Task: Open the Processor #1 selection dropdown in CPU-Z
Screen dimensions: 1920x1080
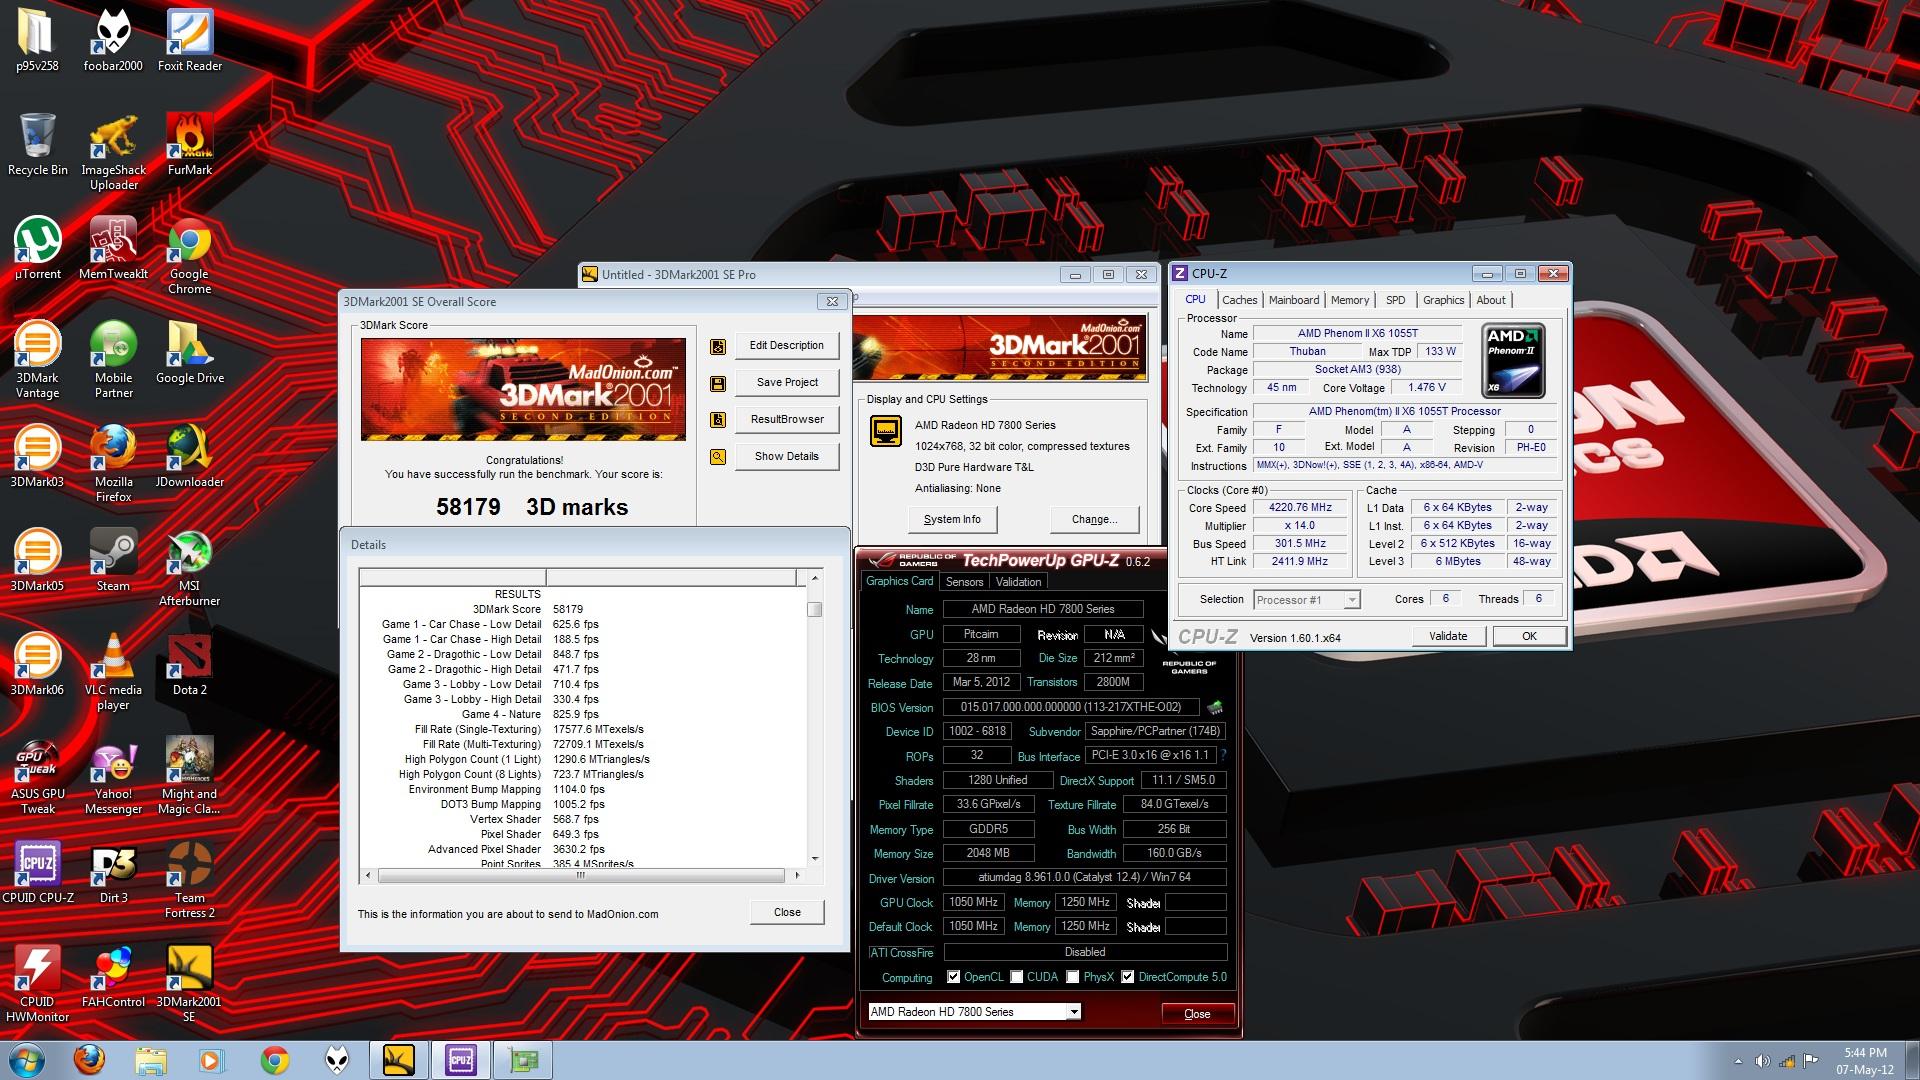Action: tap(1351, 600)
